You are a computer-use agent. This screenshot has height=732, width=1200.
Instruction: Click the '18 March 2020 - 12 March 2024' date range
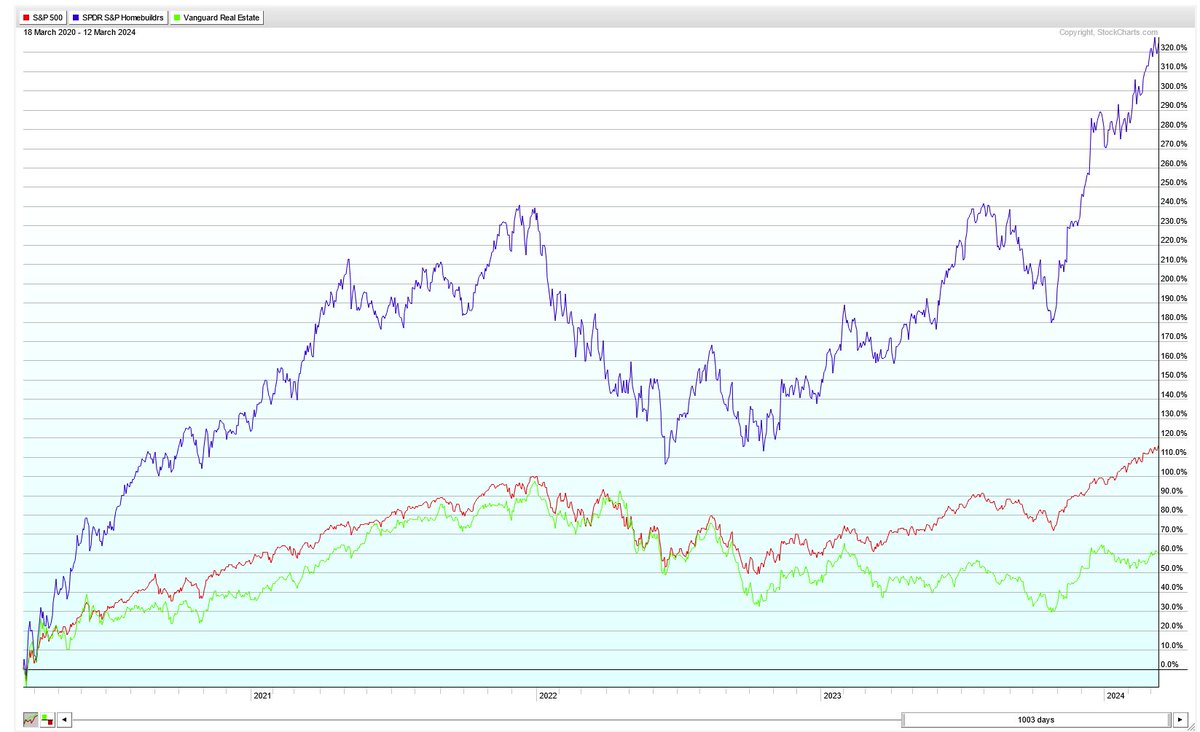click(79, 32)
